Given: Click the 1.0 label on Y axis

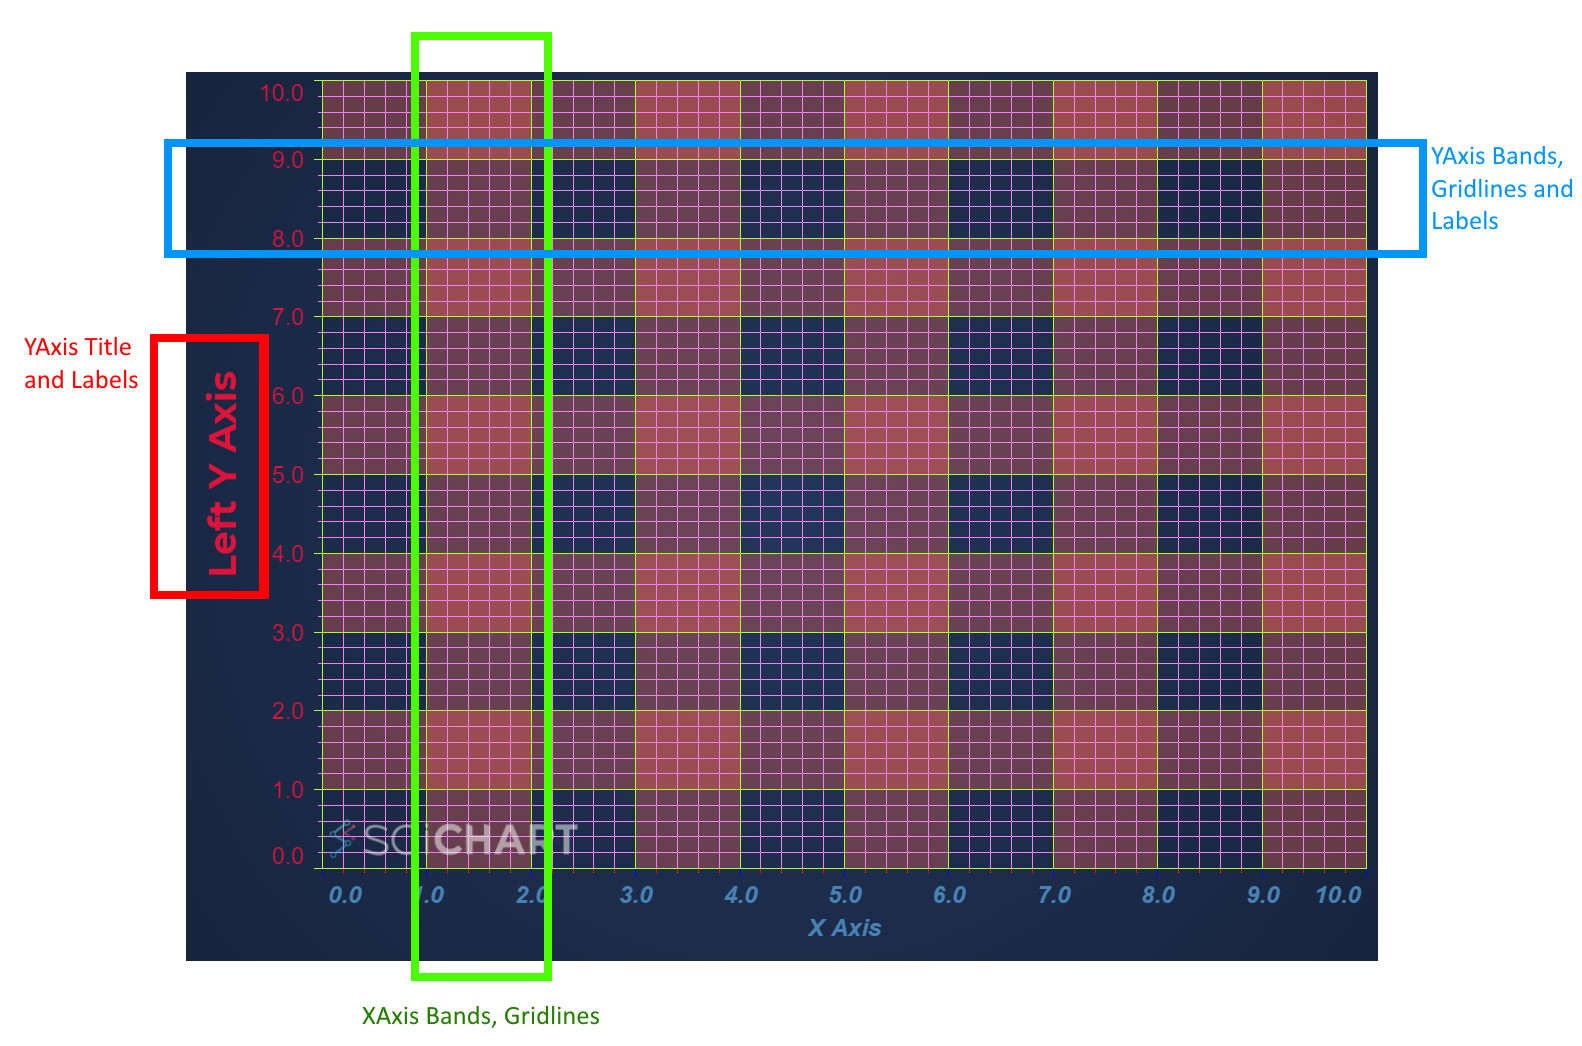Looking at the screenshot, I should click(287, 790).
